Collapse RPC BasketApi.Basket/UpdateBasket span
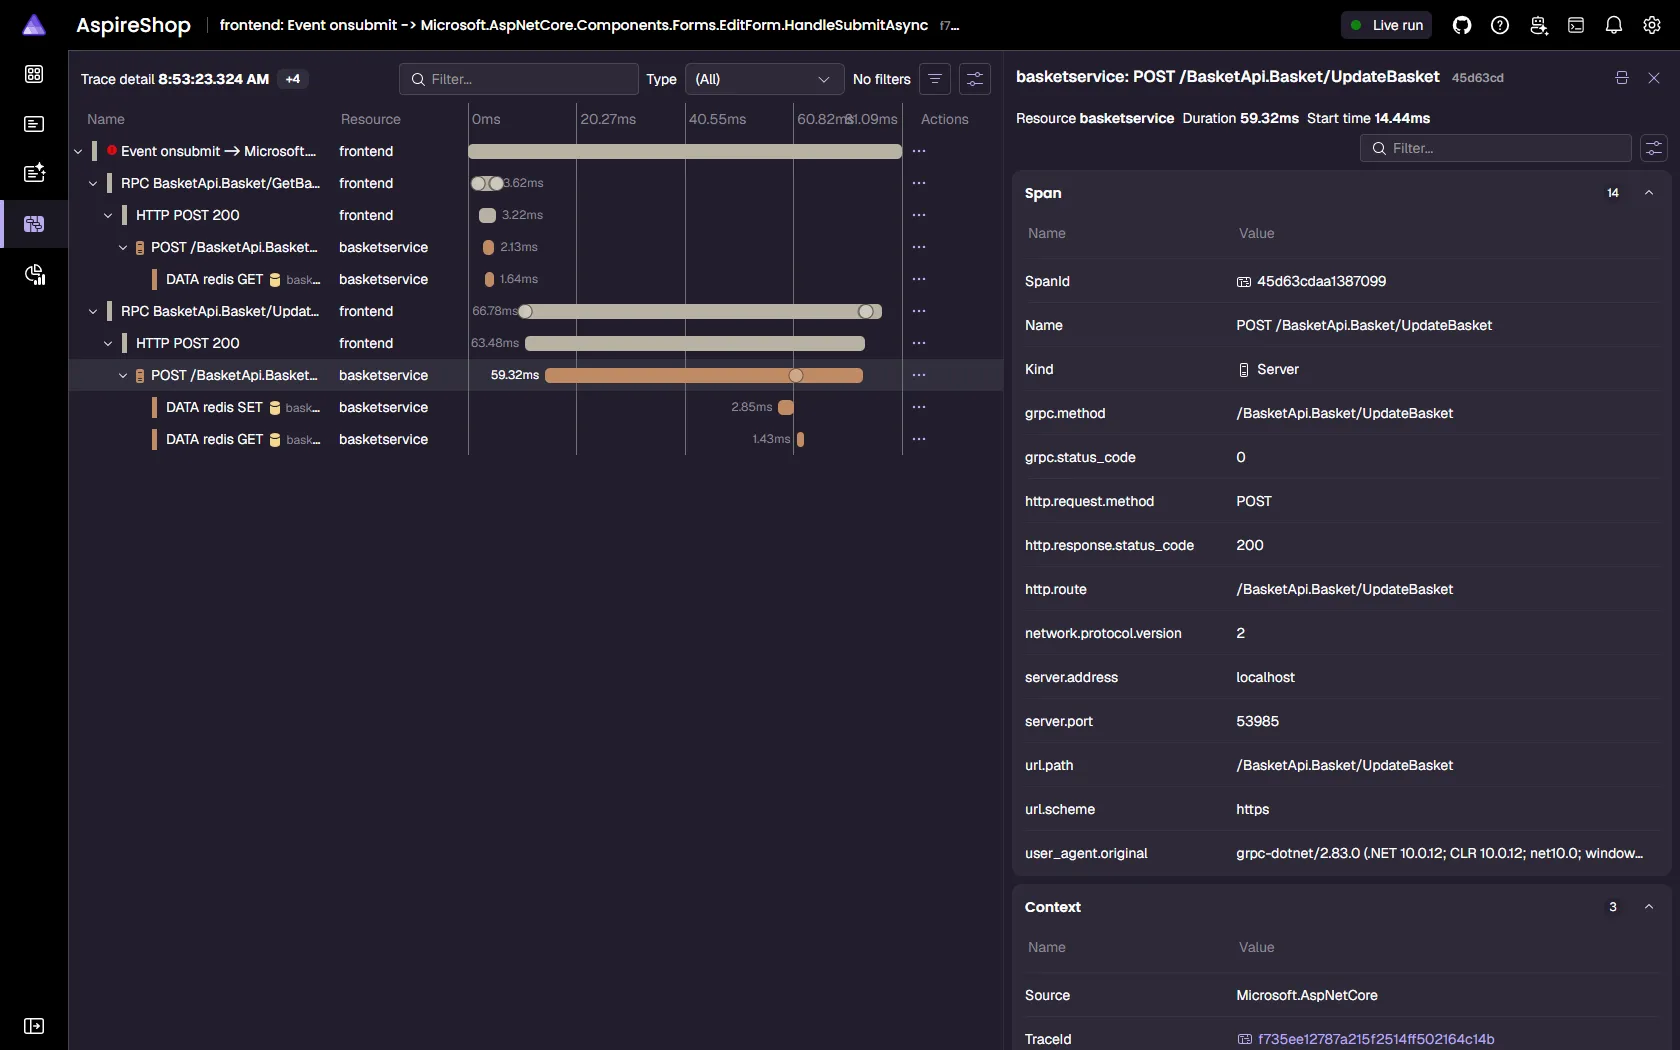The image size is (1680, 1050). pyautogui.click(x=93, y=311)
